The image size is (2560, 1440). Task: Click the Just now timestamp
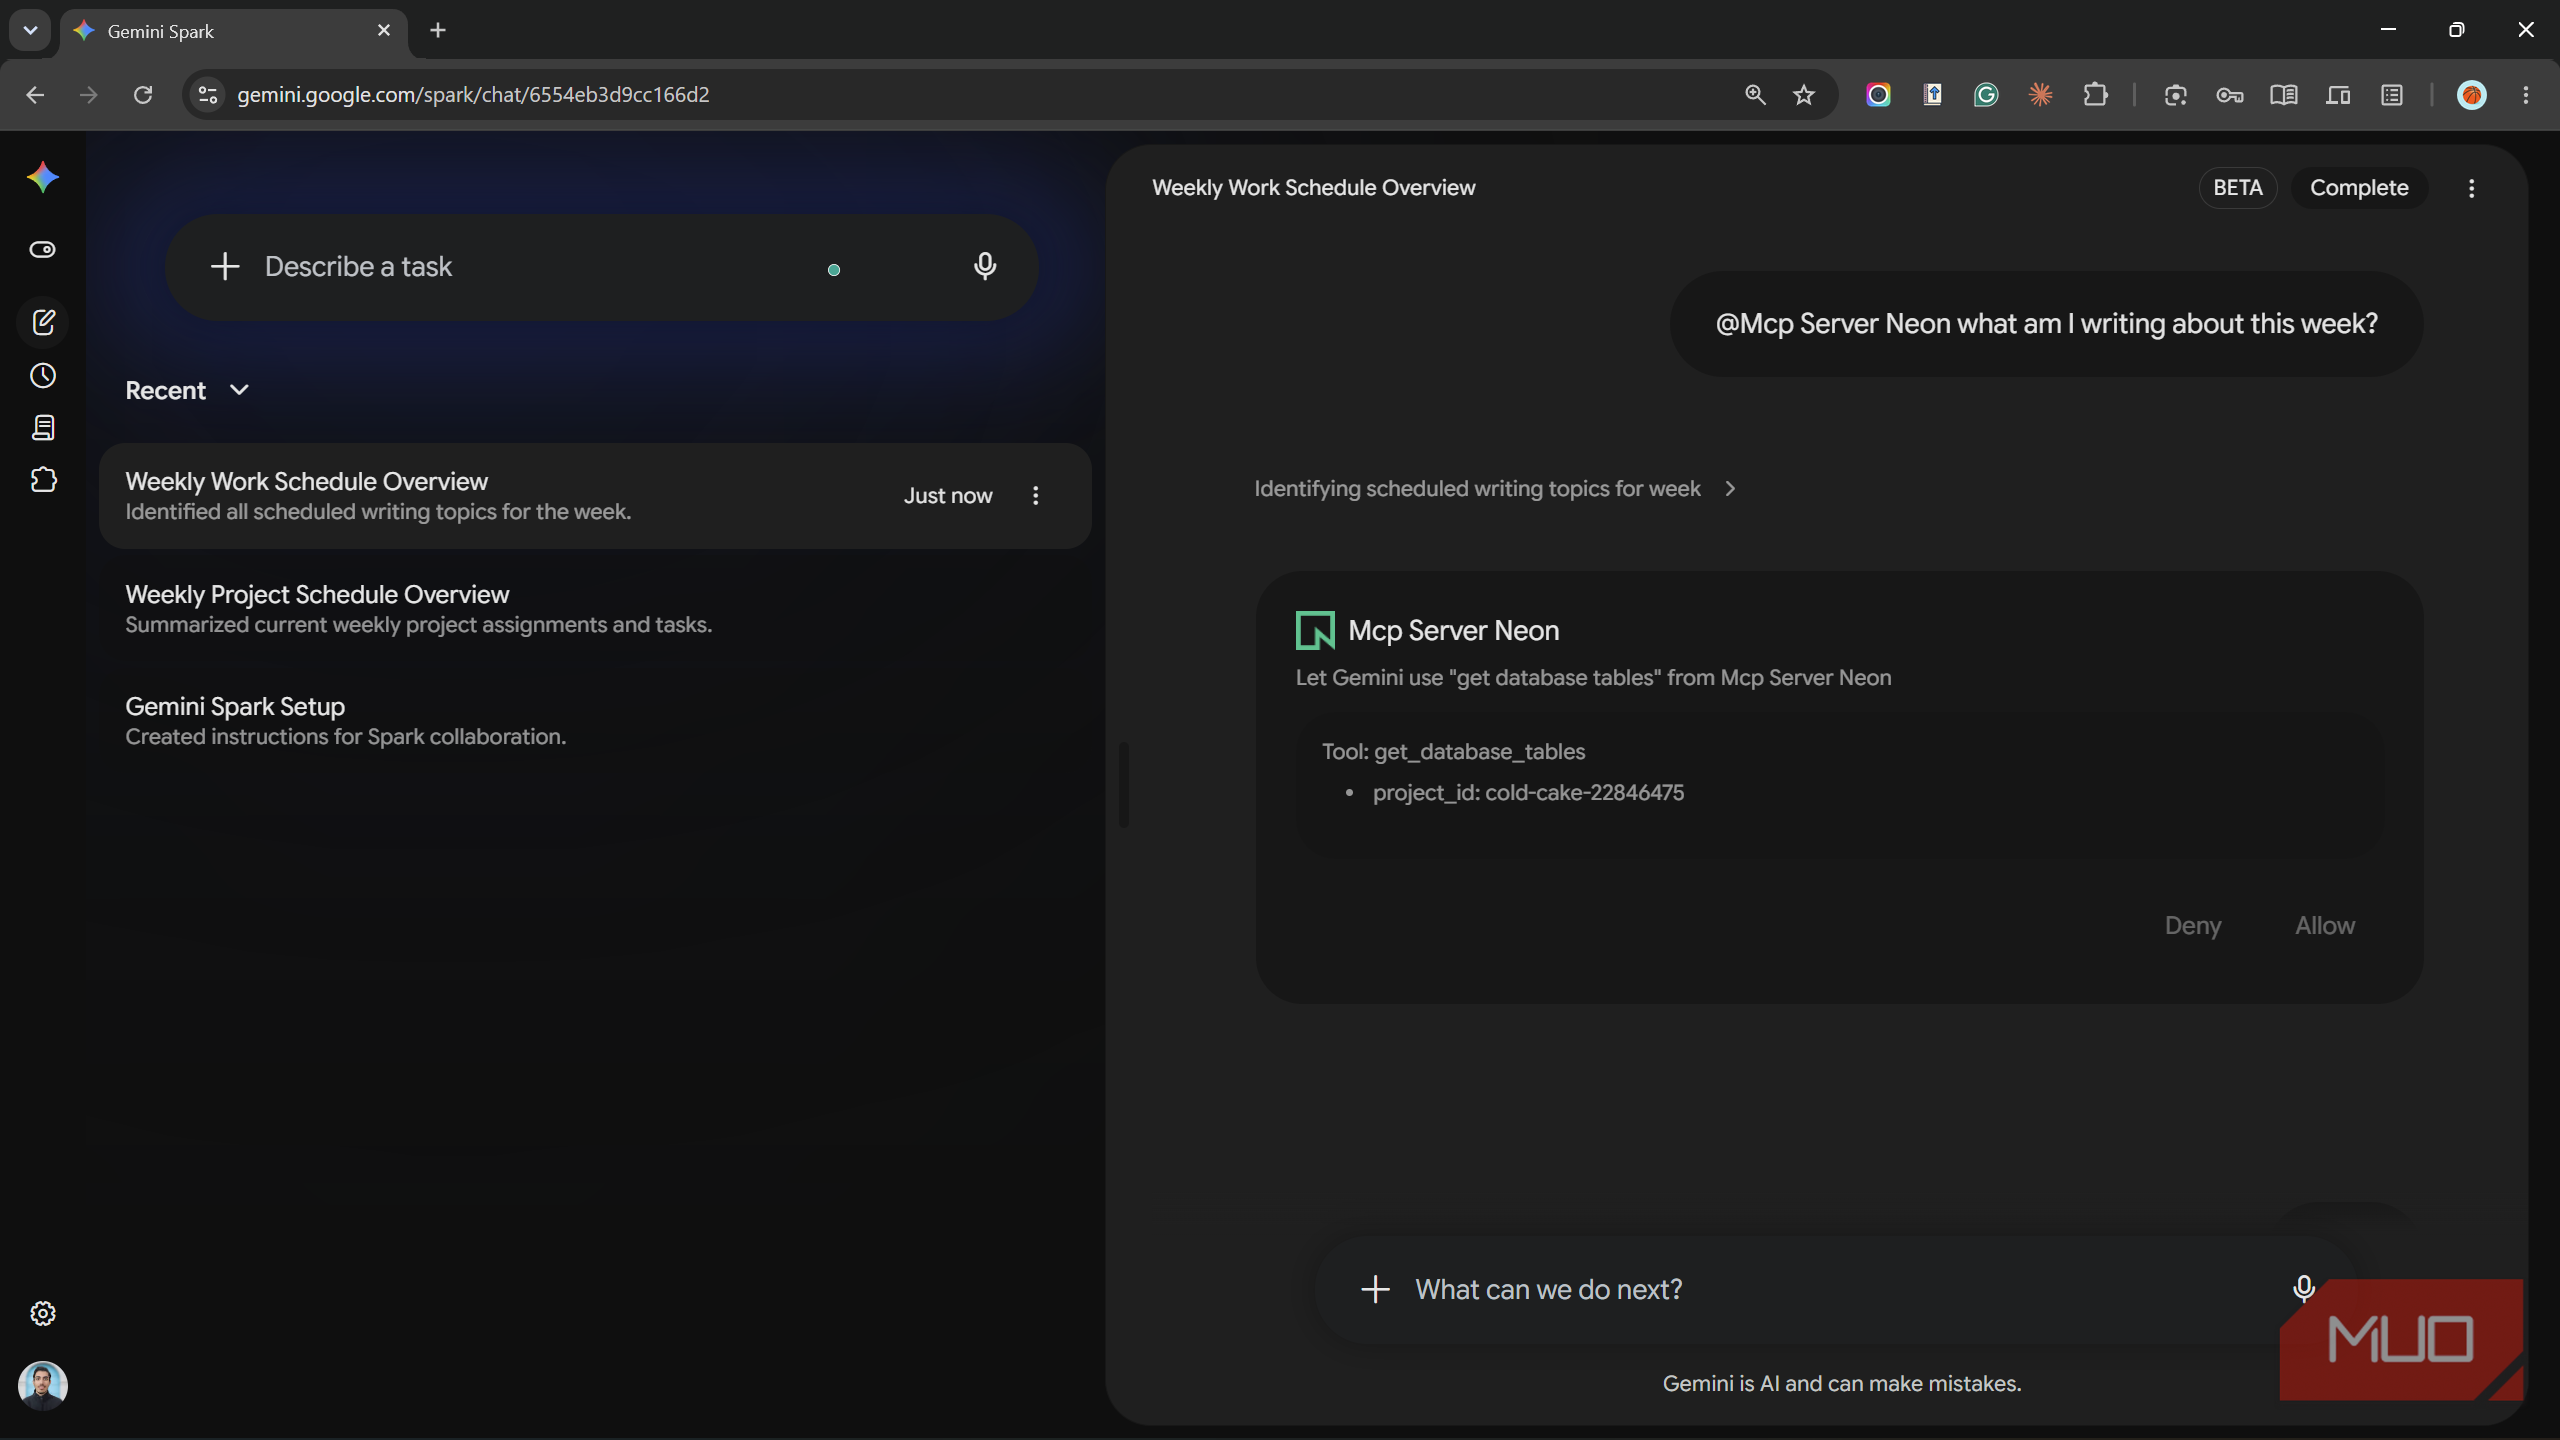[x=948, y=496]
